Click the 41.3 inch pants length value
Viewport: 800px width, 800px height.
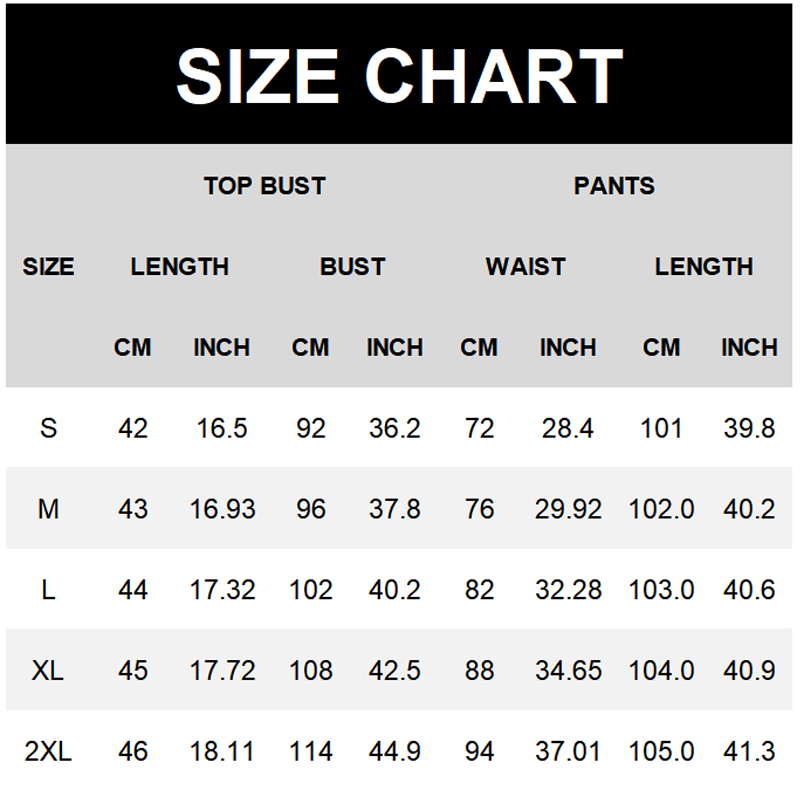749,751
